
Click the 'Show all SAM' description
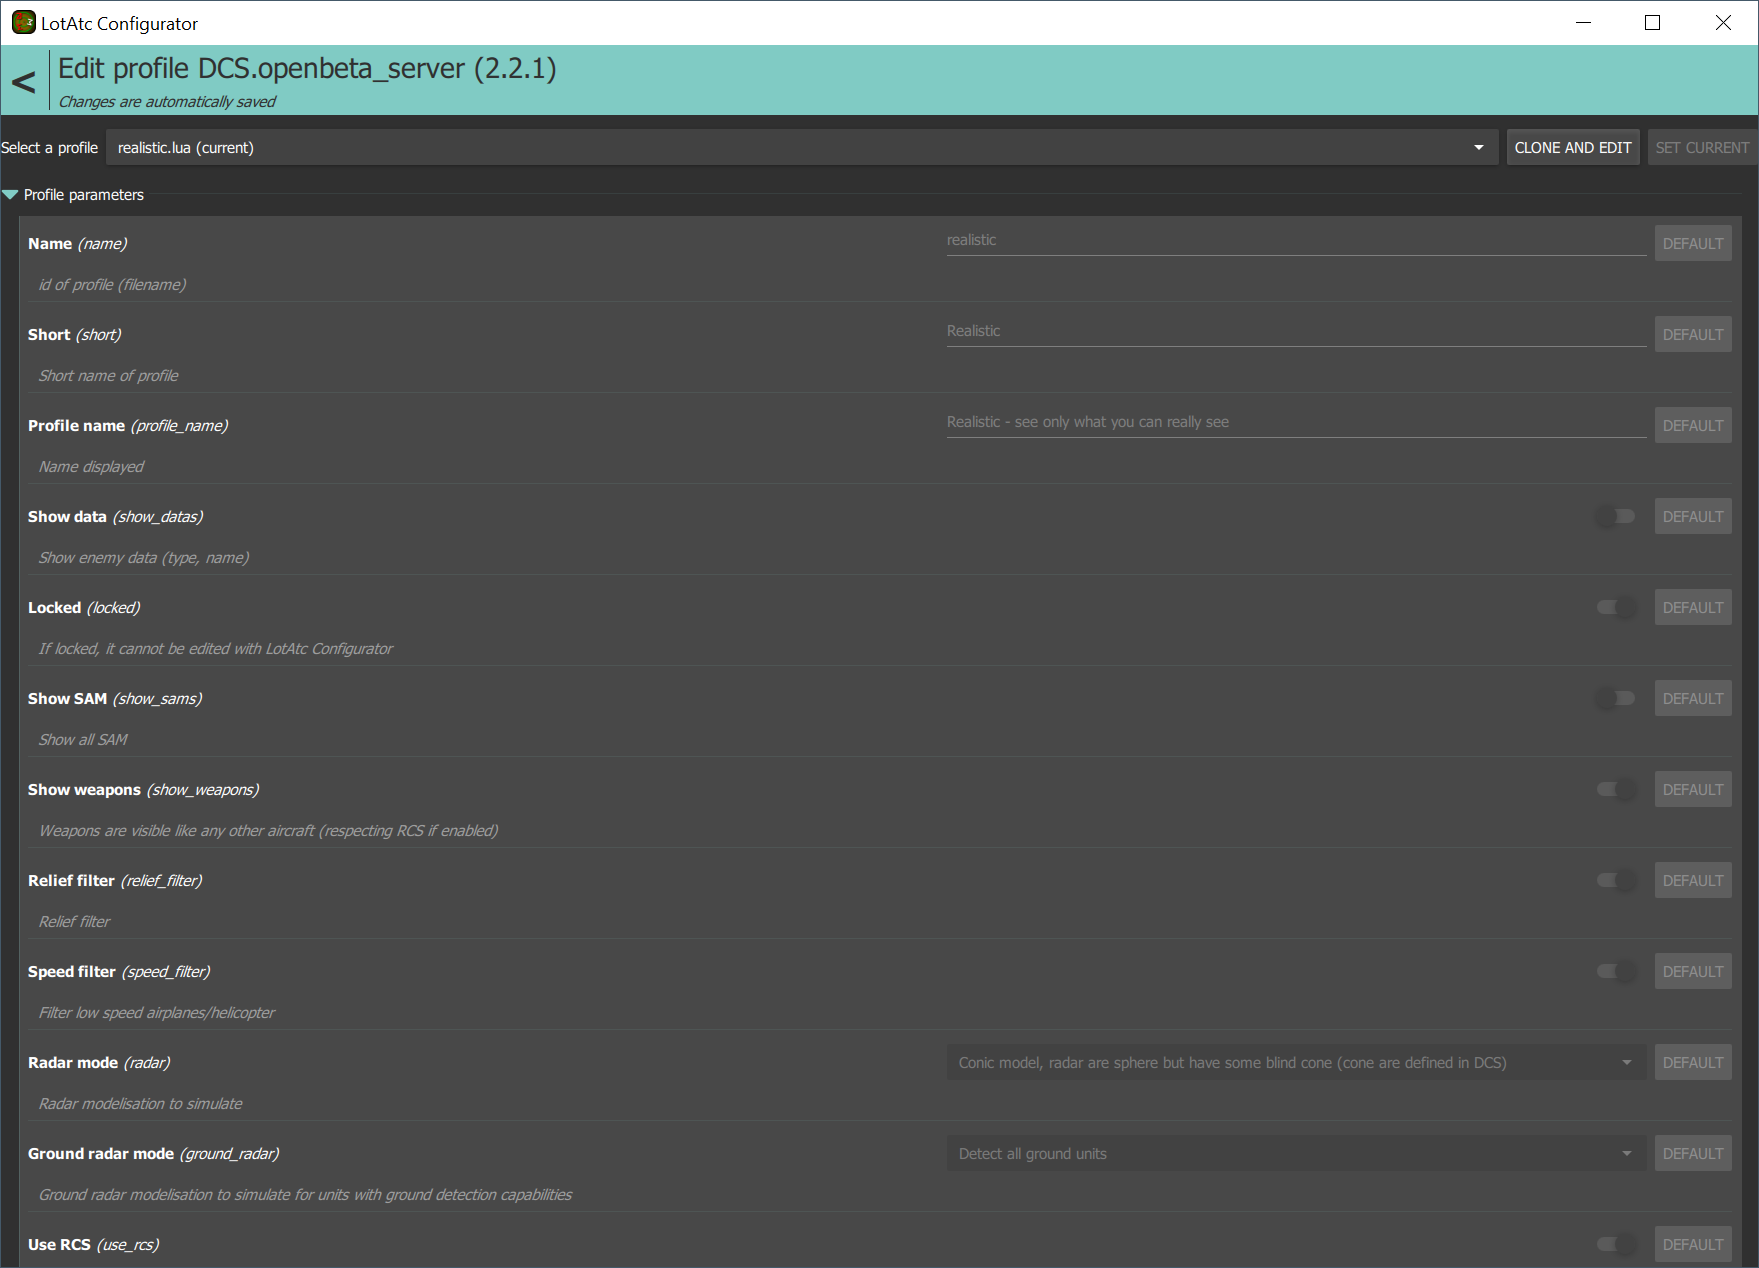pyautogui.click(x=83, y=740)
